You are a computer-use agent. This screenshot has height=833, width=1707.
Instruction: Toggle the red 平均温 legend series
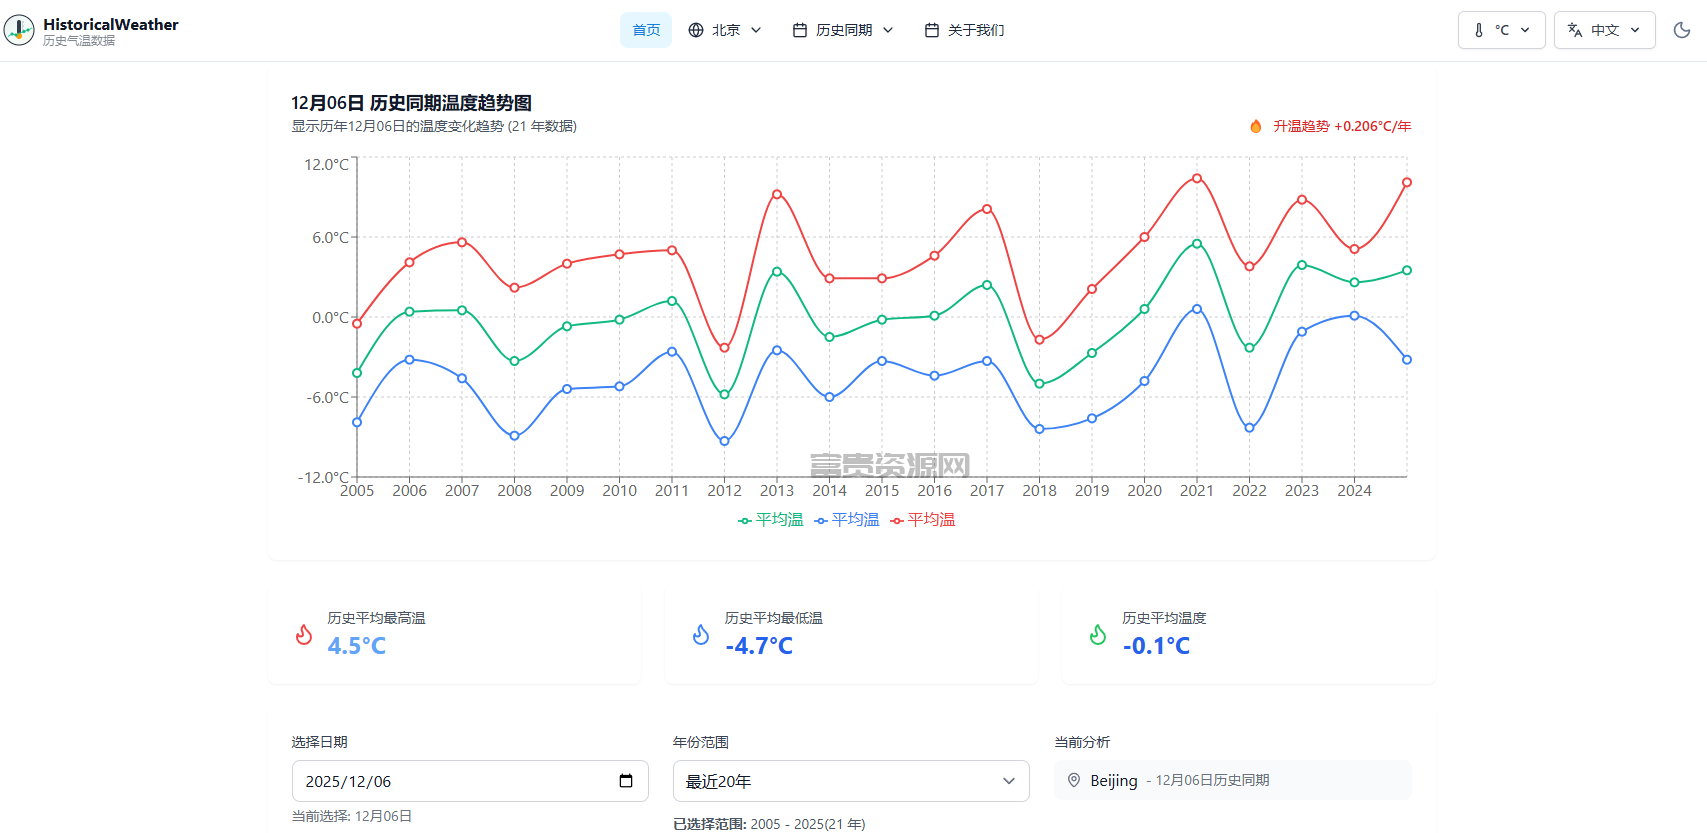click(x=923, y=520)
